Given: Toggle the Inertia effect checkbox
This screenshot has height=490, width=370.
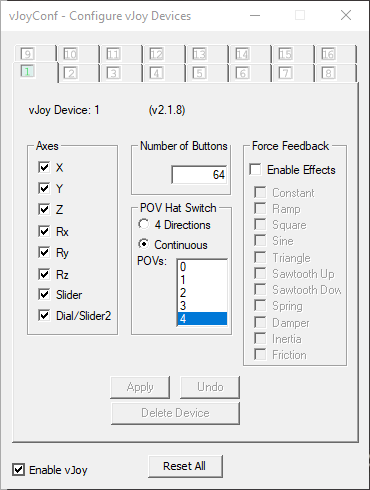Looking at the screenshot, I should coord(260,338).
